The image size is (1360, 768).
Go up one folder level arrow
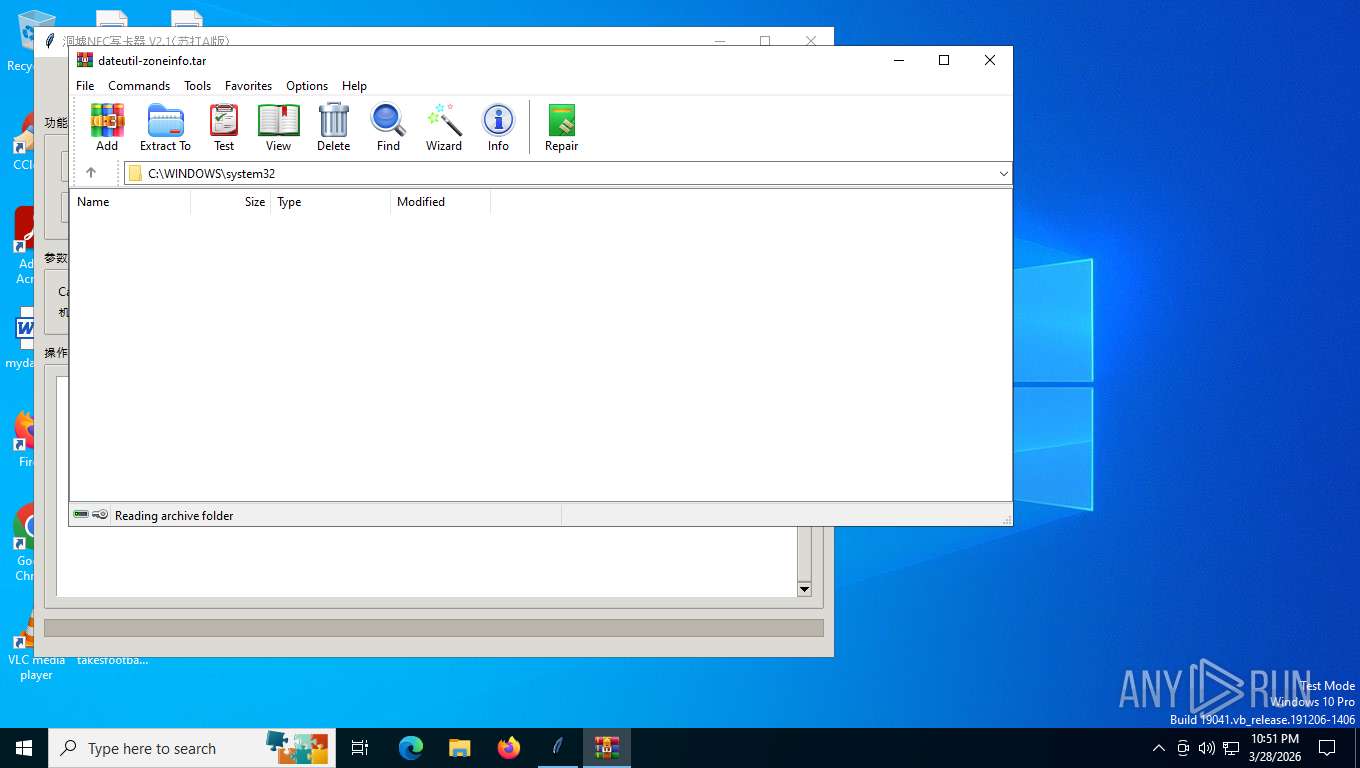tap(91, 173)
